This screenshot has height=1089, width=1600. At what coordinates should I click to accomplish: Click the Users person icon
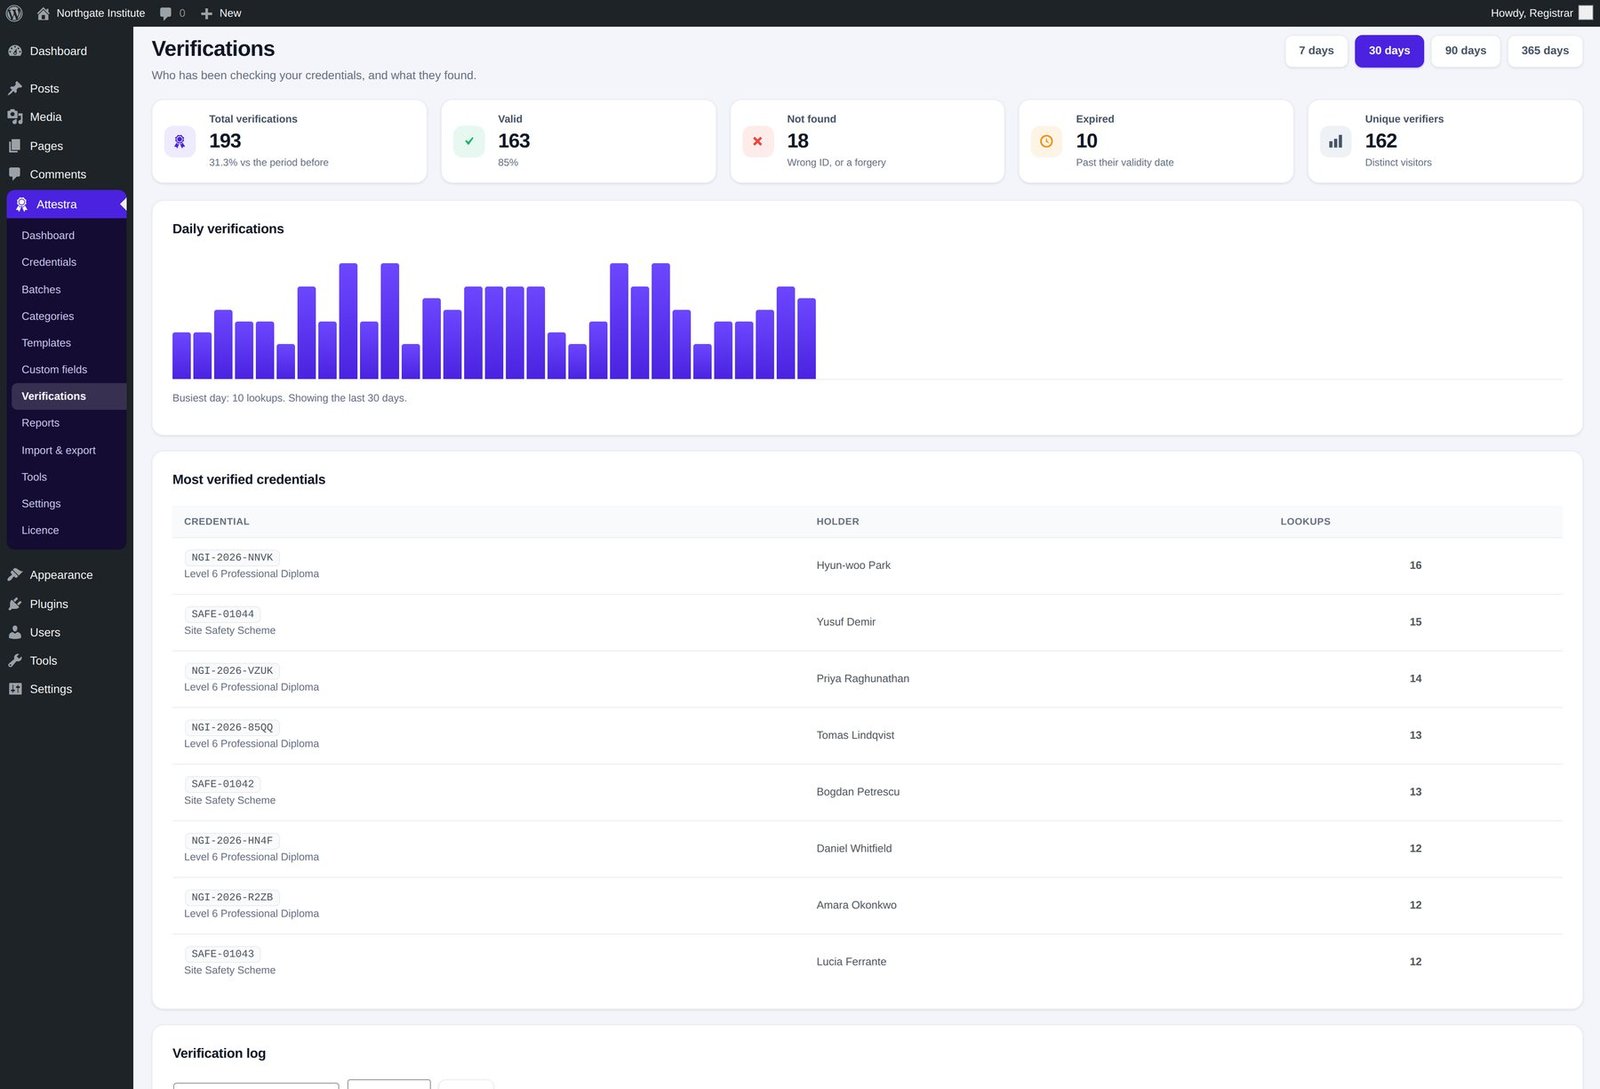click(15, 632)
